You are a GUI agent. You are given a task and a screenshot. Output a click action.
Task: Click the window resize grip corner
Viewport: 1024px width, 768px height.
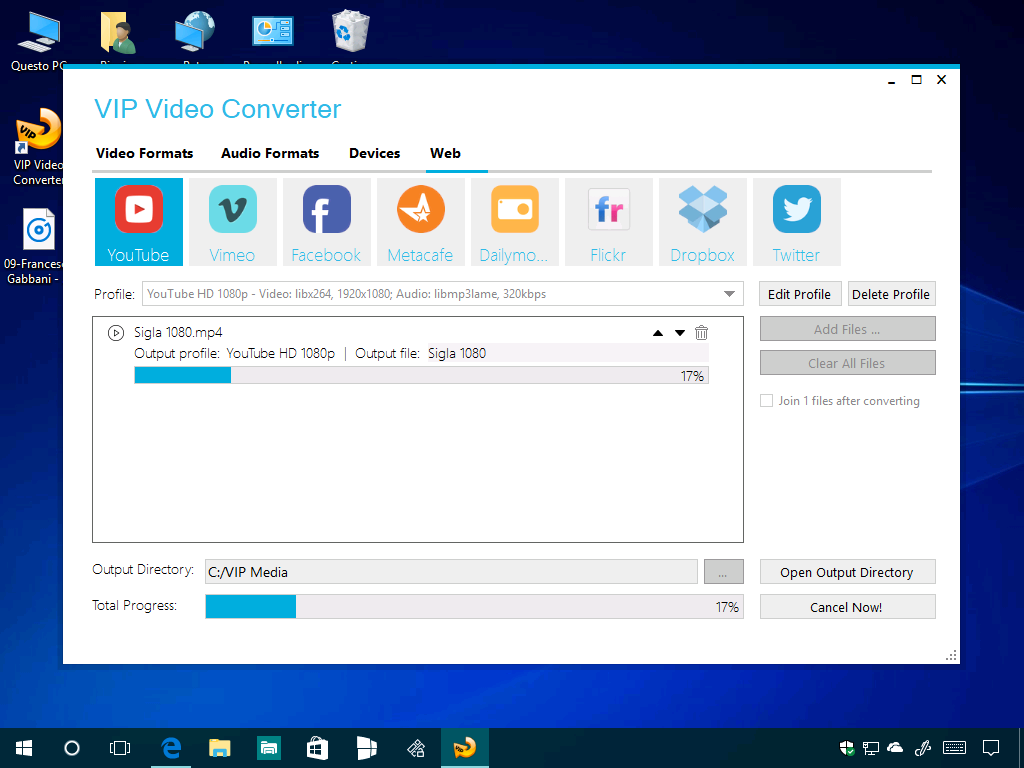pos(952,656)
